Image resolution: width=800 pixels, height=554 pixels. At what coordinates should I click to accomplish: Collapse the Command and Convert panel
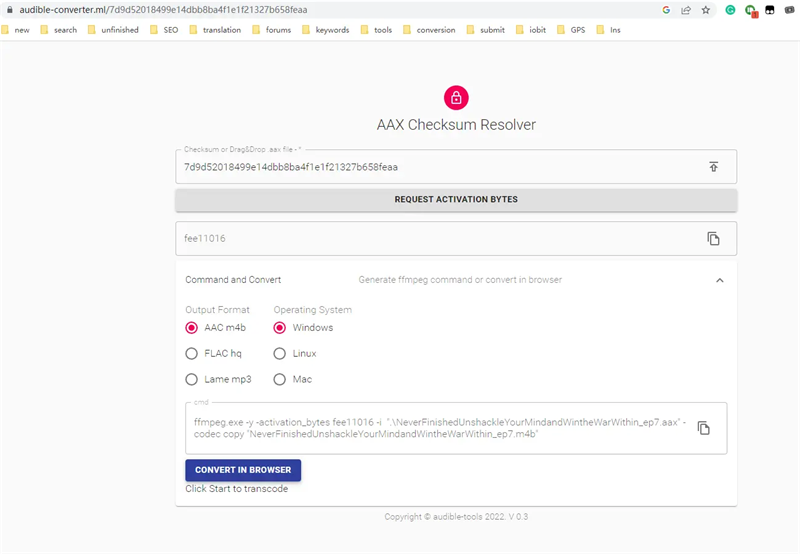click(719, 280)
